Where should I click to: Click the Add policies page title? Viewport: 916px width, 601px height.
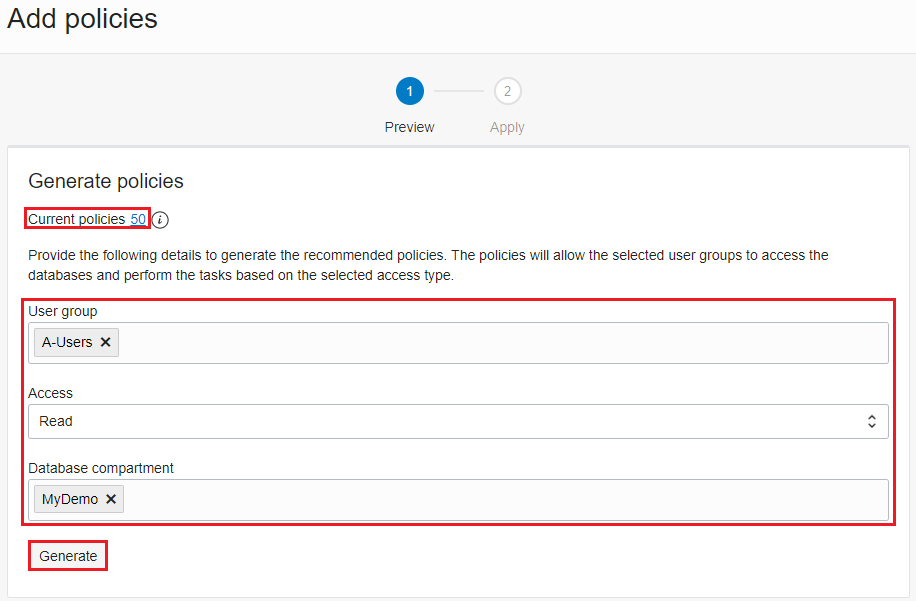(81, 19)
